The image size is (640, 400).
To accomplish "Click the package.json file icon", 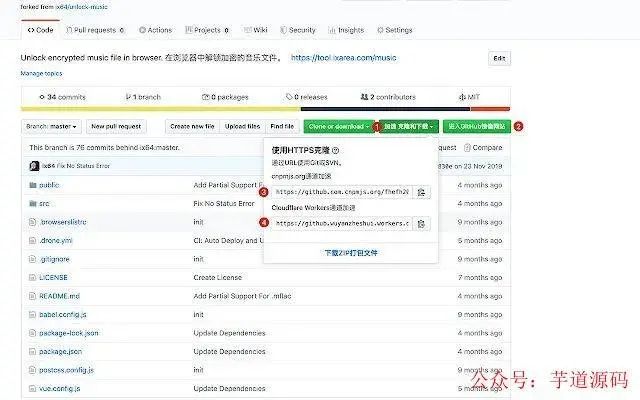I will [33, 351].
